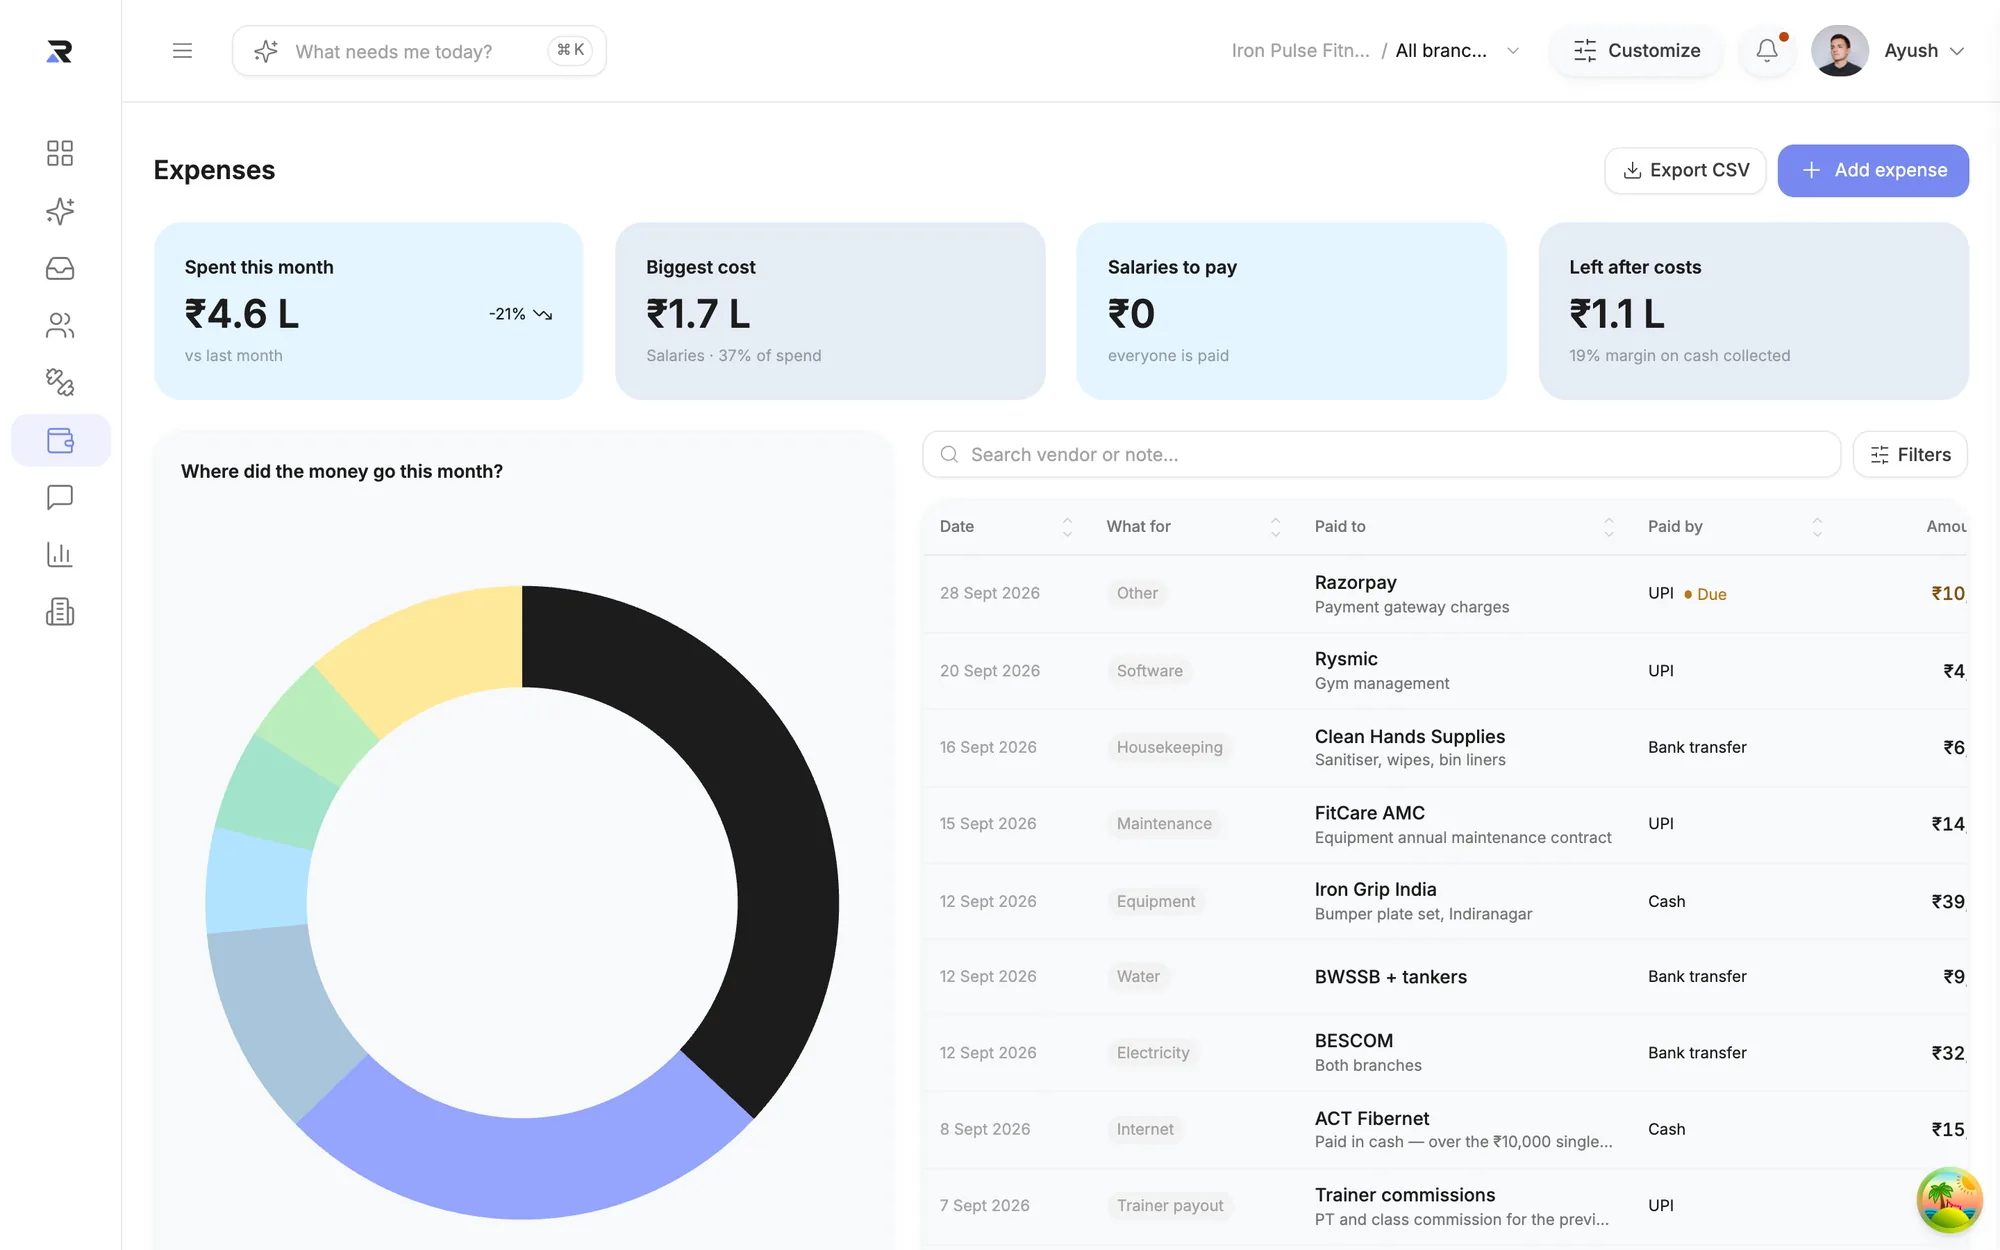Image resolution: width=2000 pixels, height=1250 pixels.
Task: Click Add expense button
Action: (x=1873, y=170)
